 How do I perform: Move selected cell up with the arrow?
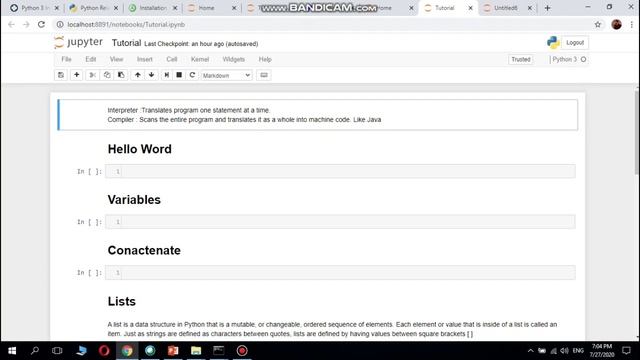point(138,75)
